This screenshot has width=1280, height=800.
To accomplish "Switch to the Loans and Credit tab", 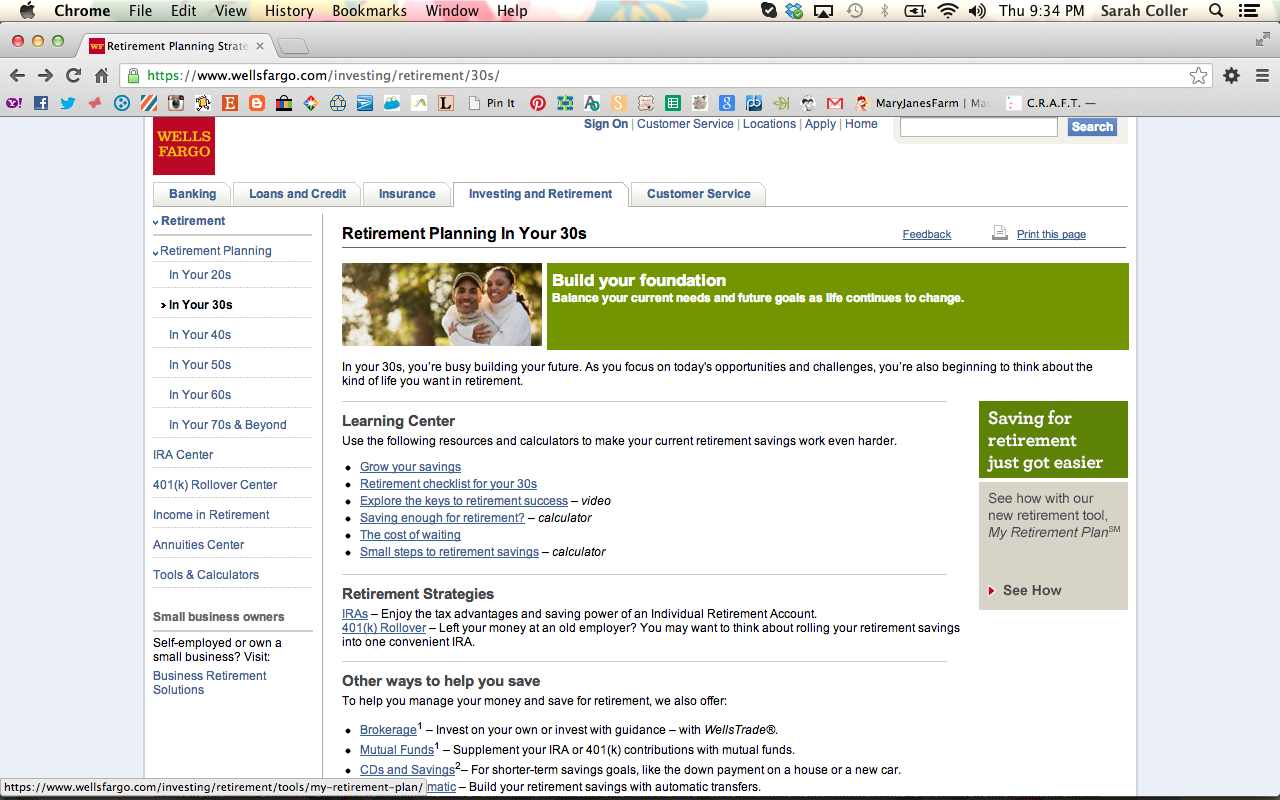I will coord(297,194).
